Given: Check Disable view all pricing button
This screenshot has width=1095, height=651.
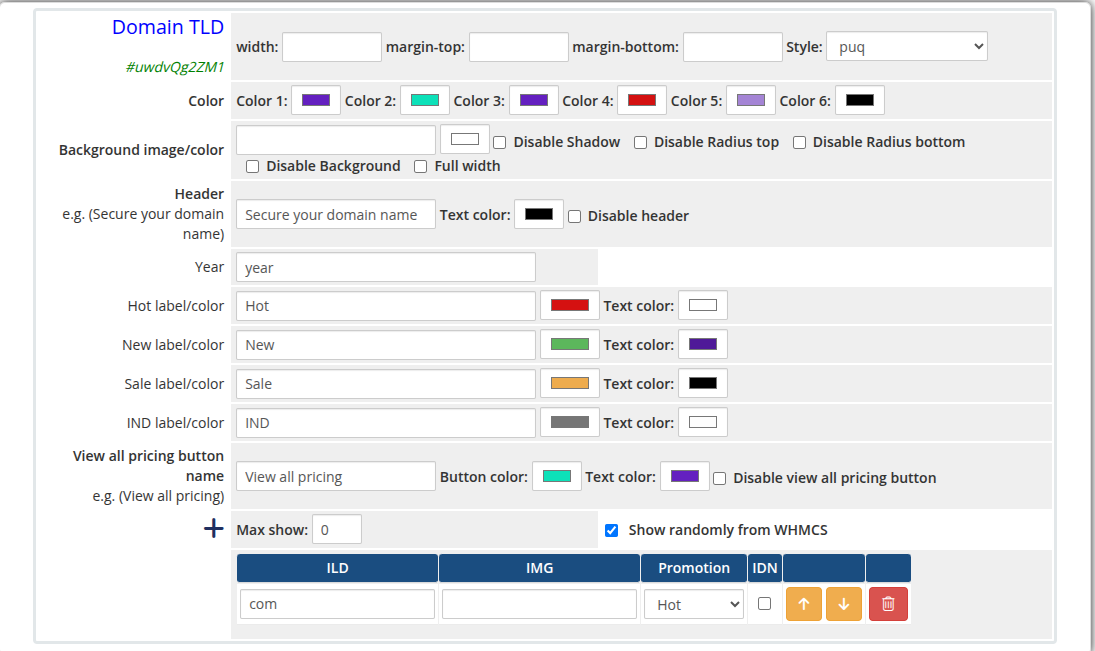Looking at the screenshot, I should 719,477.
